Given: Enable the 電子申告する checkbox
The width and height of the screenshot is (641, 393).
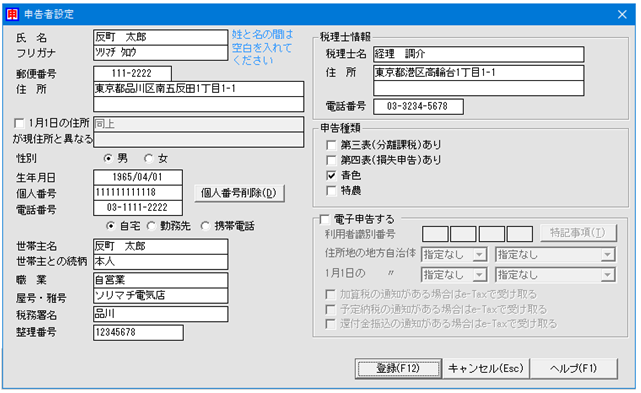Looking at the screenshot, I should click(x=325, y=220).
